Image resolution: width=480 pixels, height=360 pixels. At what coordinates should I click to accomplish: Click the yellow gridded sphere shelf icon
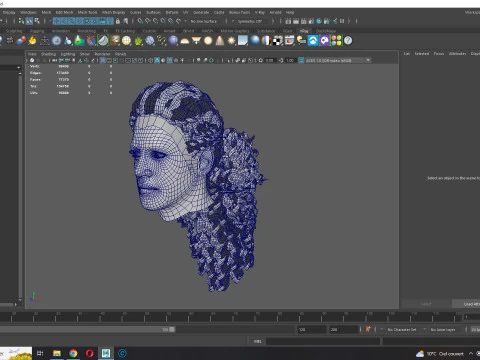[126, 41]
